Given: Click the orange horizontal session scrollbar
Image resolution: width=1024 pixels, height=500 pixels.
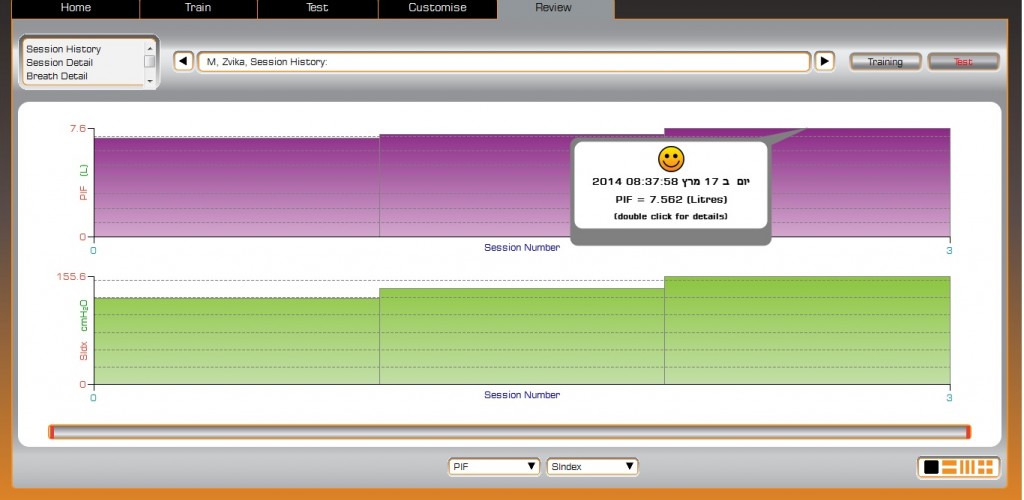Looking at the screenshot, I should pos(509,432).
